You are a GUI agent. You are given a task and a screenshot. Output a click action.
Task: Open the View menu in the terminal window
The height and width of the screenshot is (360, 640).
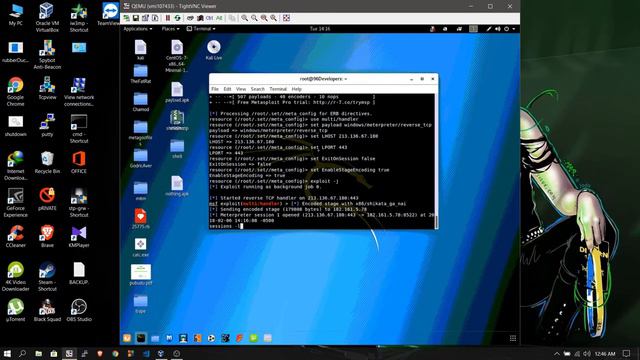click(241, 89)
